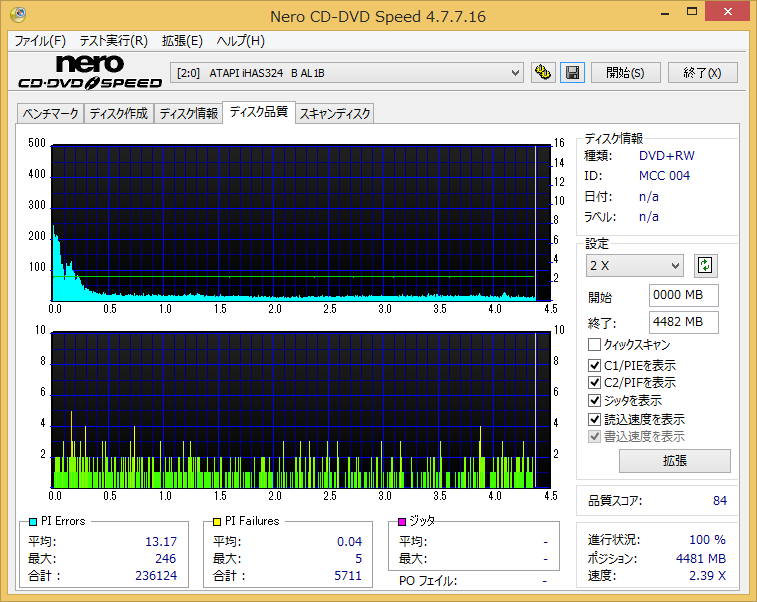Viewport: 757px width, 602px height.
Task: Click the DVD+RW disc type value
Action: coord(667,156)
